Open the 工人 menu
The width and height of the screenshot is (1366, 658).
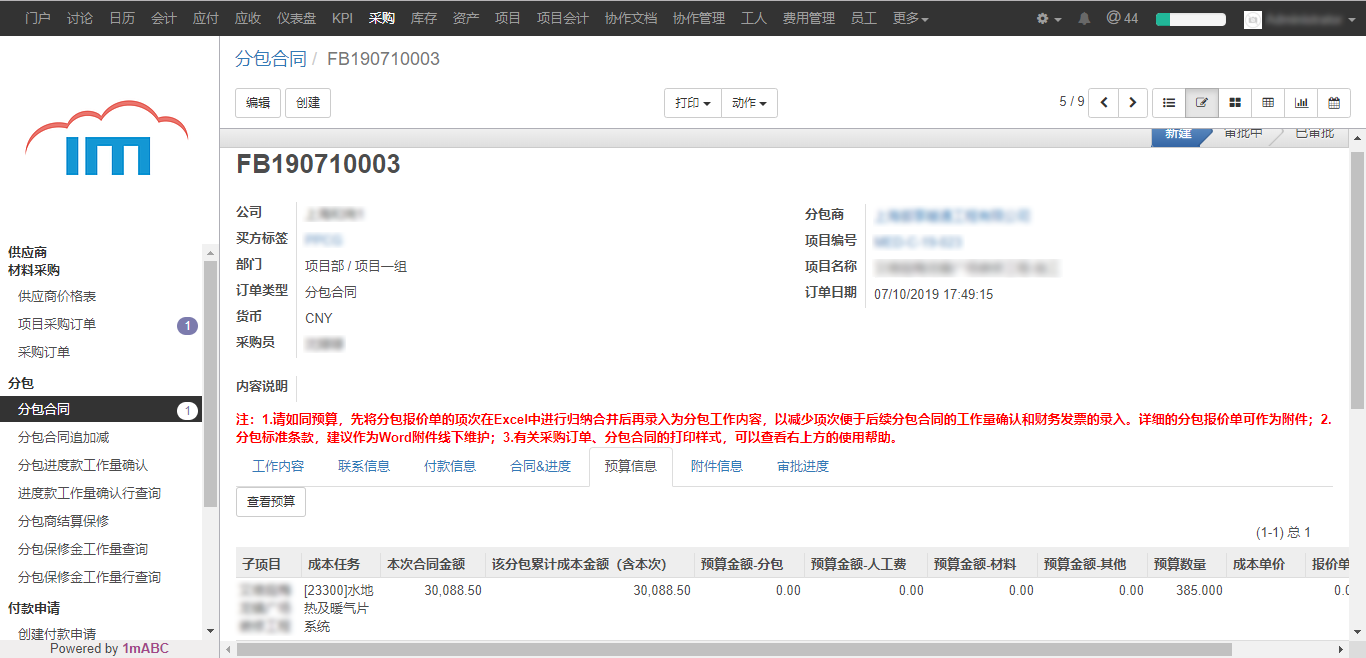[754, 18]
